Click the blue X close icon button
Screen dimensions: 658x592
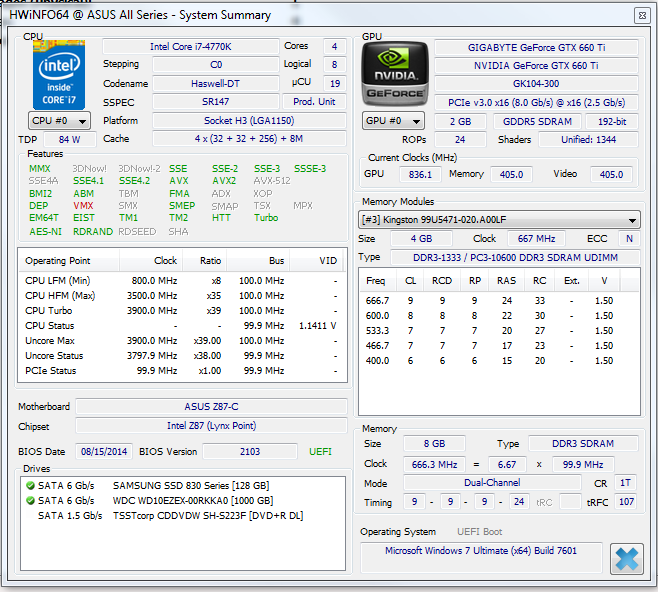tap(627, 558)
